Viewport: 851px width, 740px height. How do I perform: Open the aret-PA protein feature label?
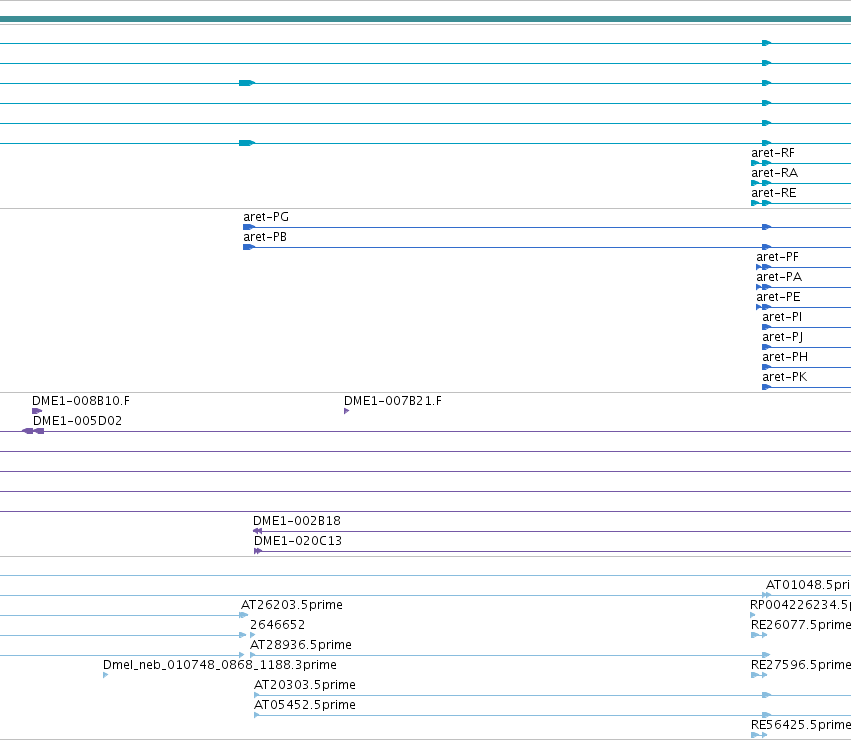(x=779, y=277)
